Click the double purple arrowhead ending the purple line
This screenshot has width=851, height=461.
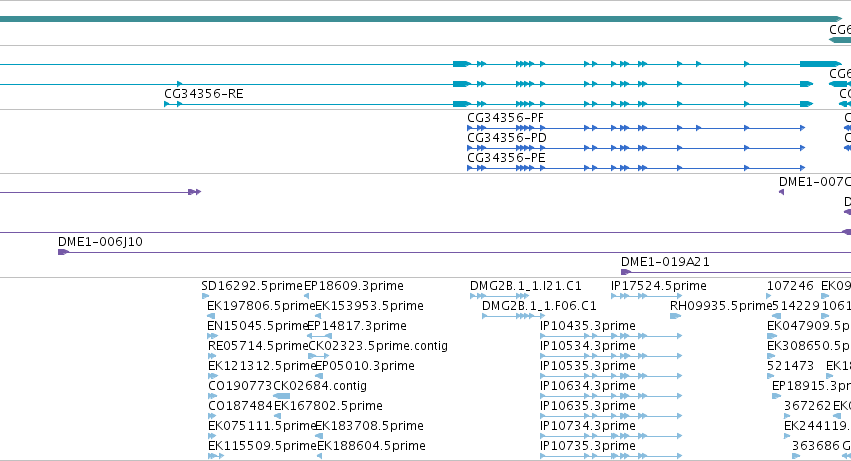click(194, 192)
